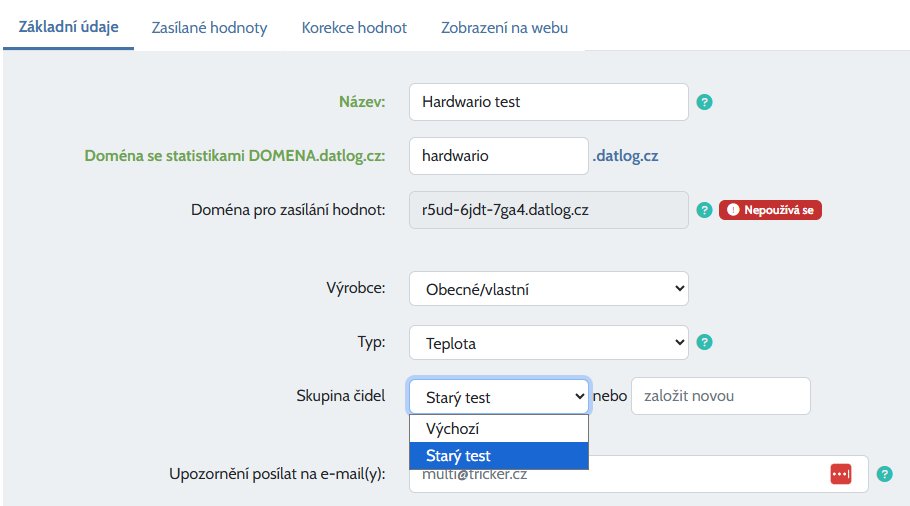Open the Výrobce dropdown
The height and width of the screenshot is (506, 910).
point(548,288)
